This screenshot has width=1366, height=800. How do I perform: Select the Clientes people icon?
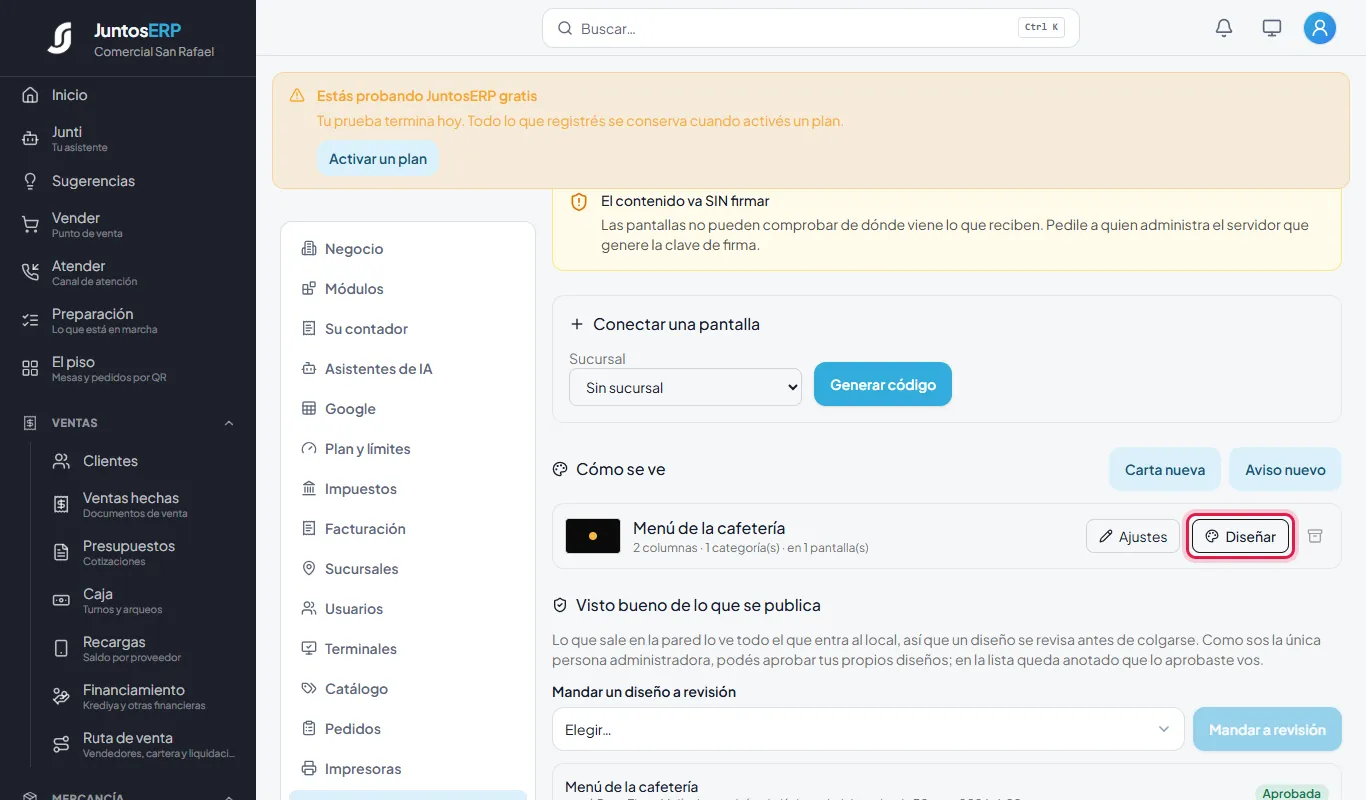[x=61, y=461]
